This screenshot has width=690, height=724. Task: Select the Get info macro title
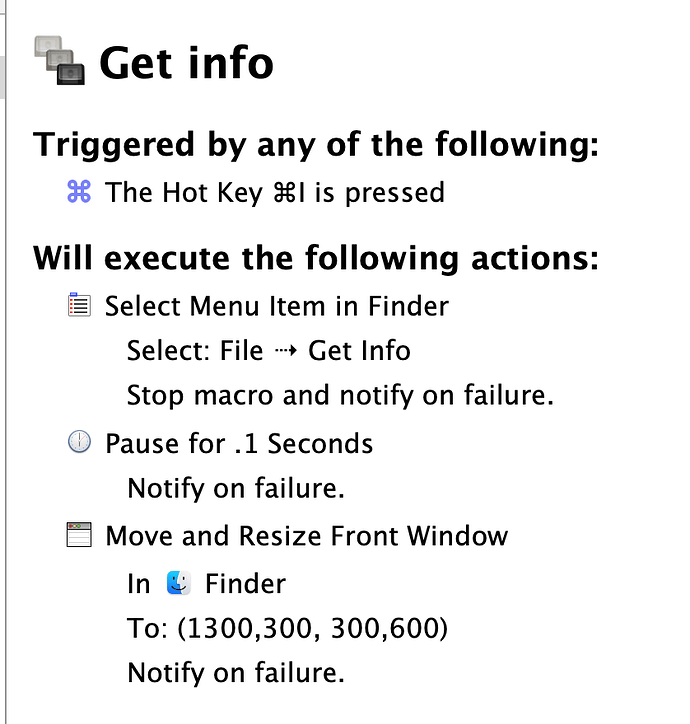click(x=187, y=63)
